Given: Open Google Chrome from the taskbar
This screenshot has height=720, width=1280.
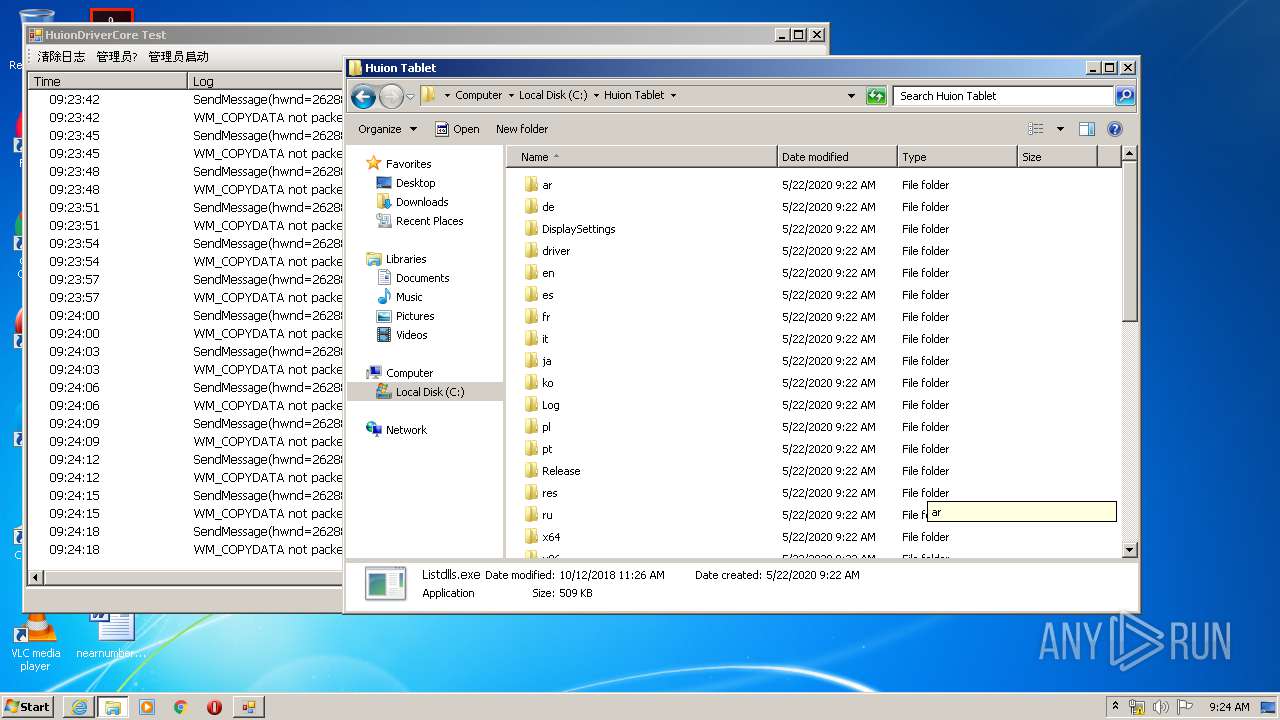Looking at the screenshot, I should click(180, 707).
